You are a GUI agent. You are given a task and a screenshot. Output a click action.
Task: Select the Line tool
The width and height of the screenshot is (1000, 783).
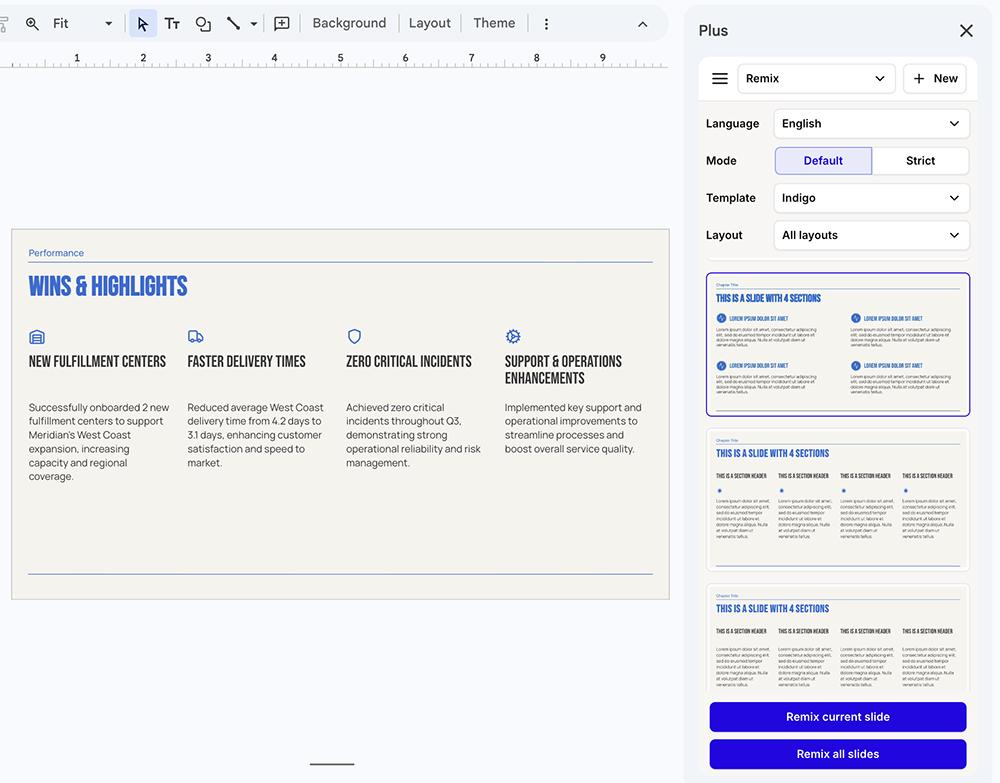pos(233,24)
